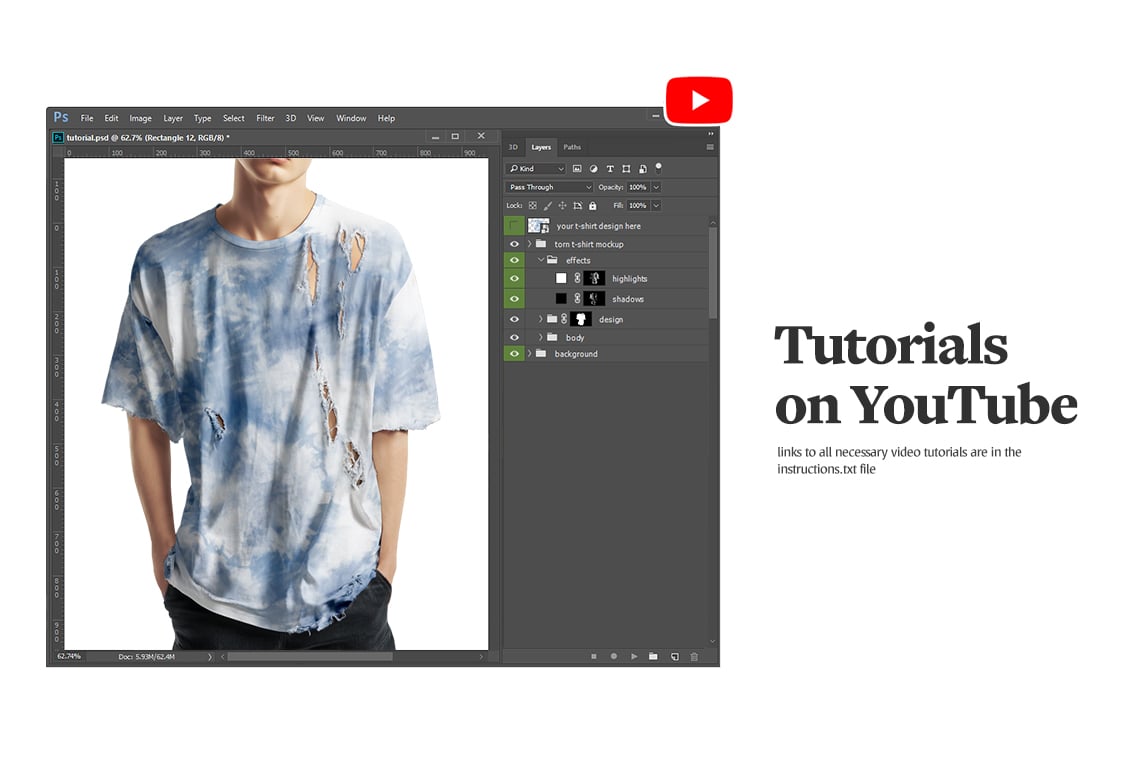Hide the highlights layer
The height and width of the screenshot is (759, 1138).
click(x=514, y=278)
